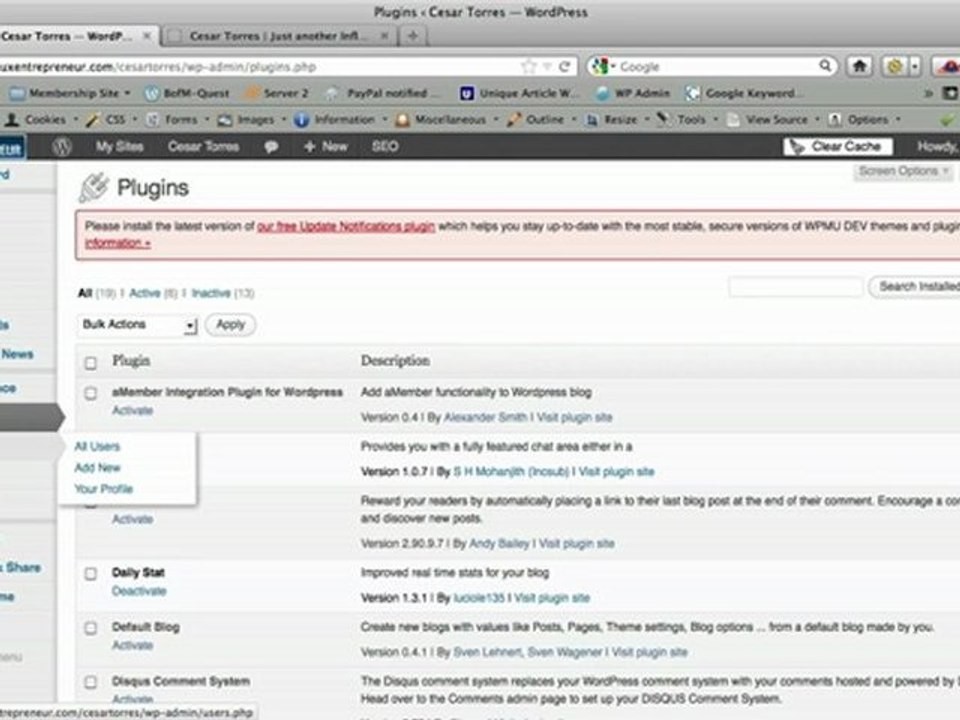Check the Disqus Comment System checkbox
This screenshot has height=720, width=960.
click(91, 682)
